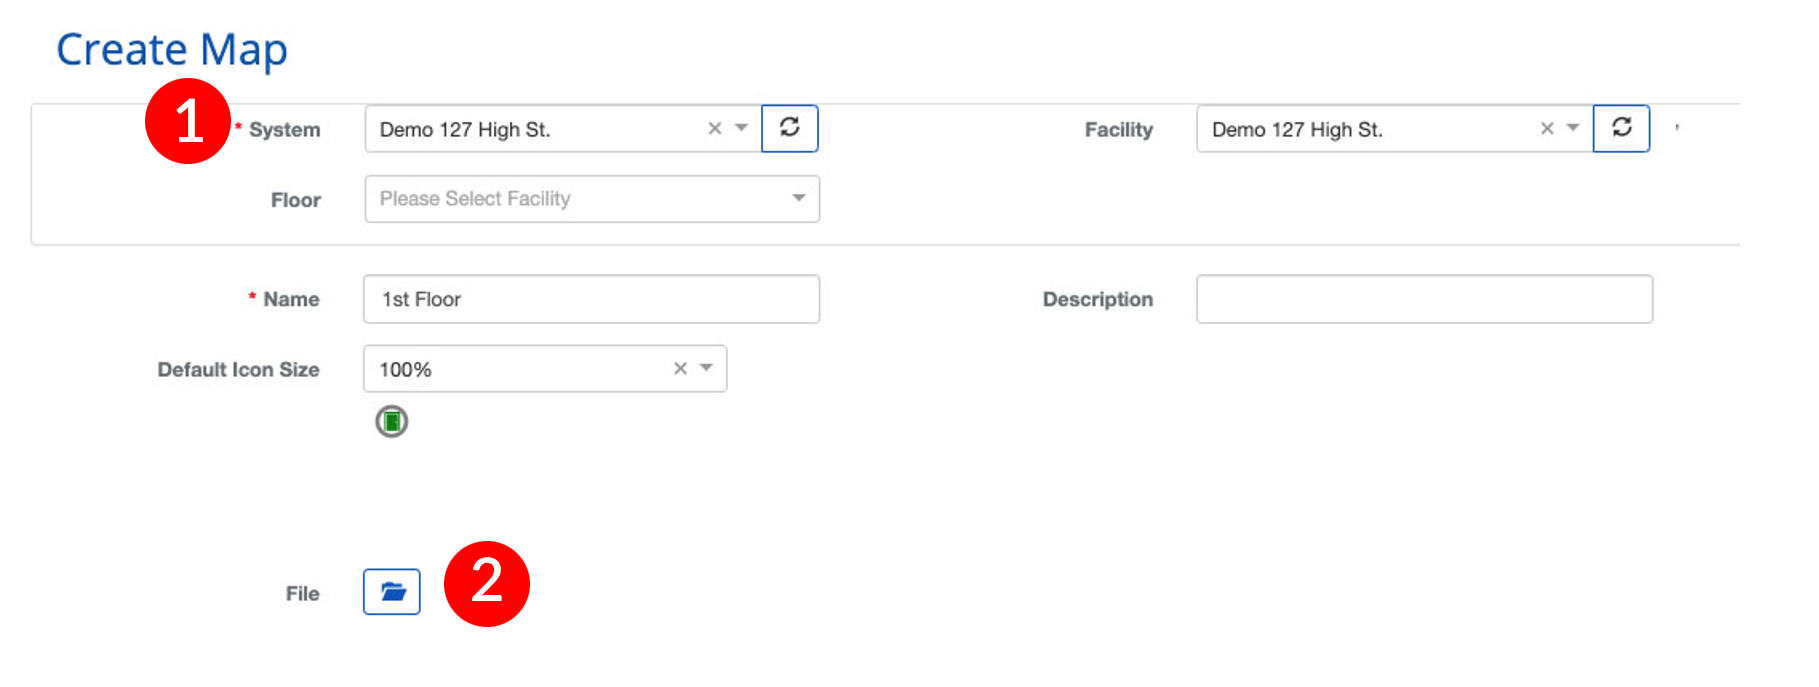The height and width of the screenshot is (687, 1819).
Task: Select the System field showing Demo 127 High St.
Action: tap(530, 129)
